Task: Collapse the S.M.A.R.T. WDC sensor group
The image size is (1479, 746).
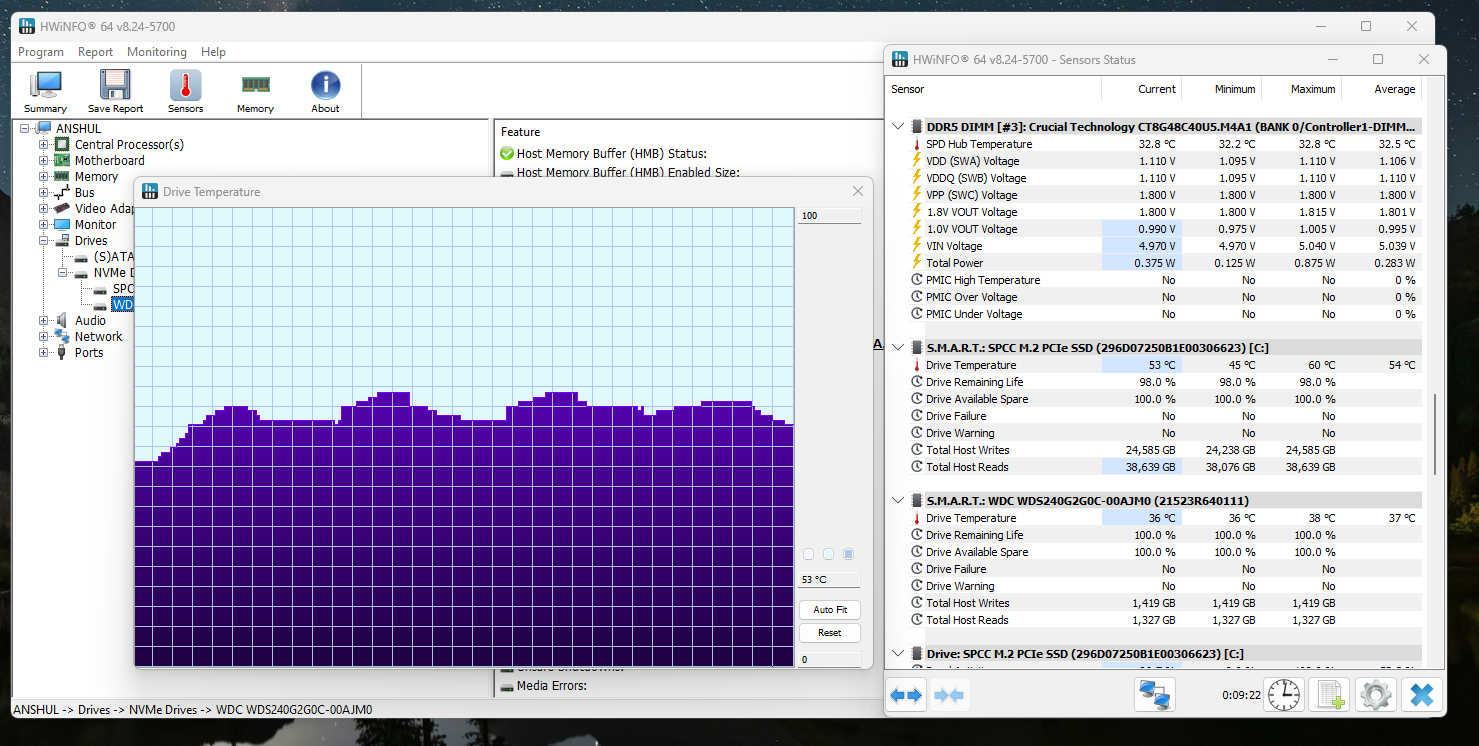Action: [897, 501]
